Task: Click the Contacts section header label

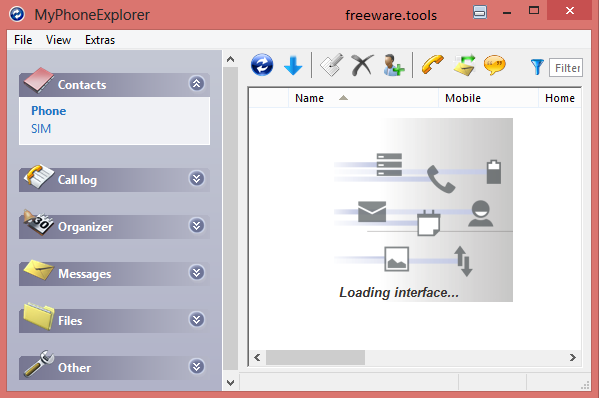Action: coord(82,85)
